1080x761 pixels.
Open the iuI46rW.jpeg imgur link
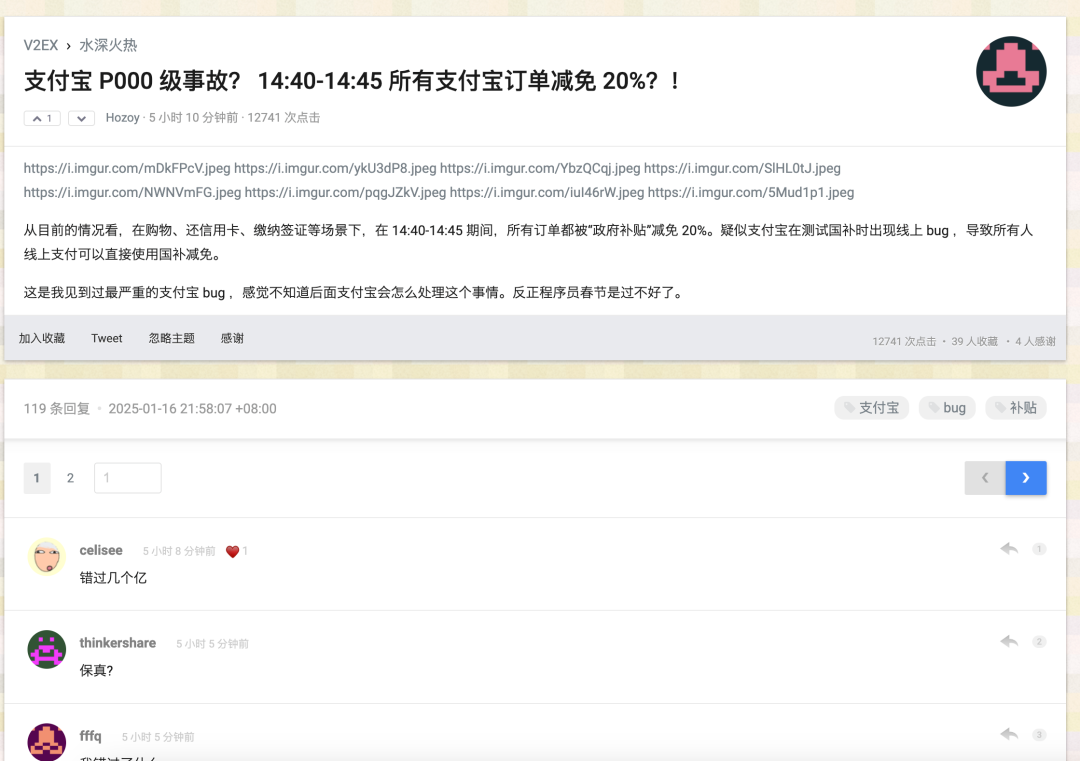pos(547,192)
